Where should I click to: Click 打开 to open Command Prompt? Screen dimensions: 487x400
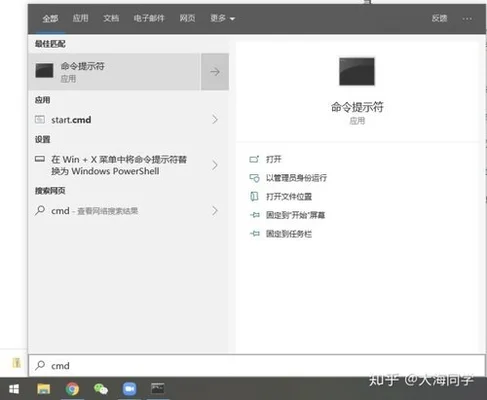click(x=274, y=159)
